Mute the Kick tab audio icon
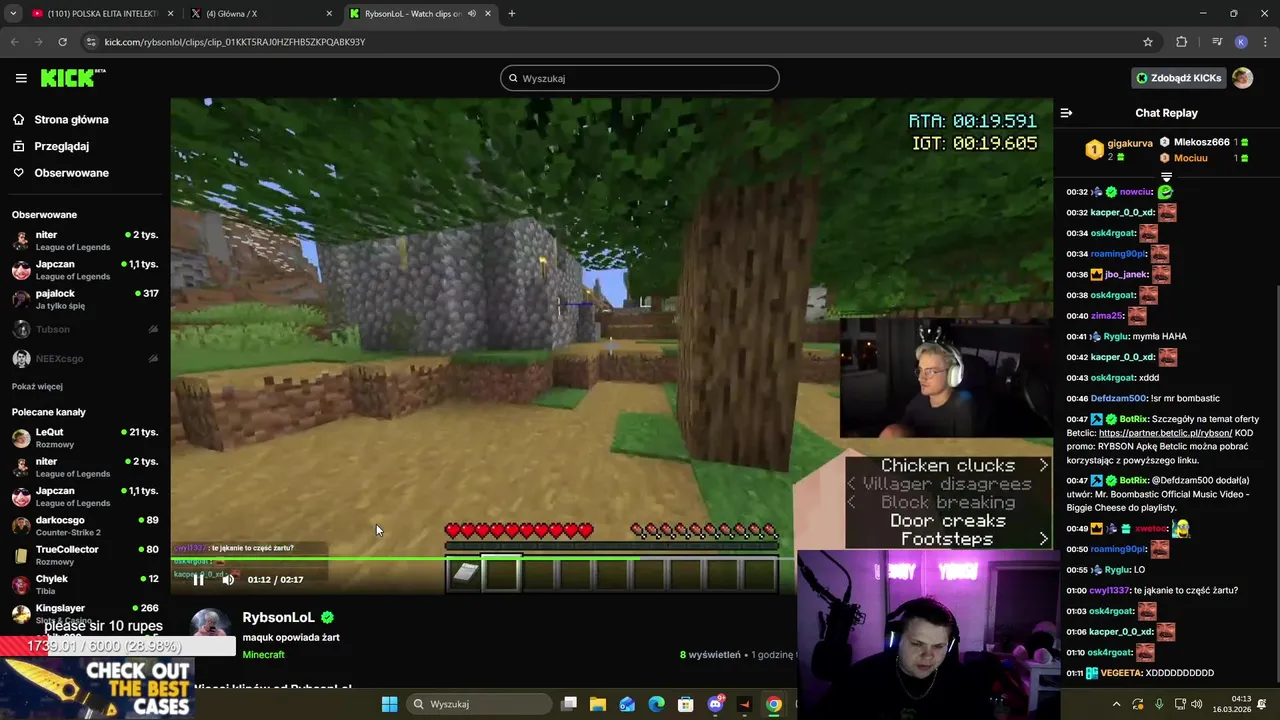Screen dimensions: 1280x720 pyautogui.click(x=471, y=14)
